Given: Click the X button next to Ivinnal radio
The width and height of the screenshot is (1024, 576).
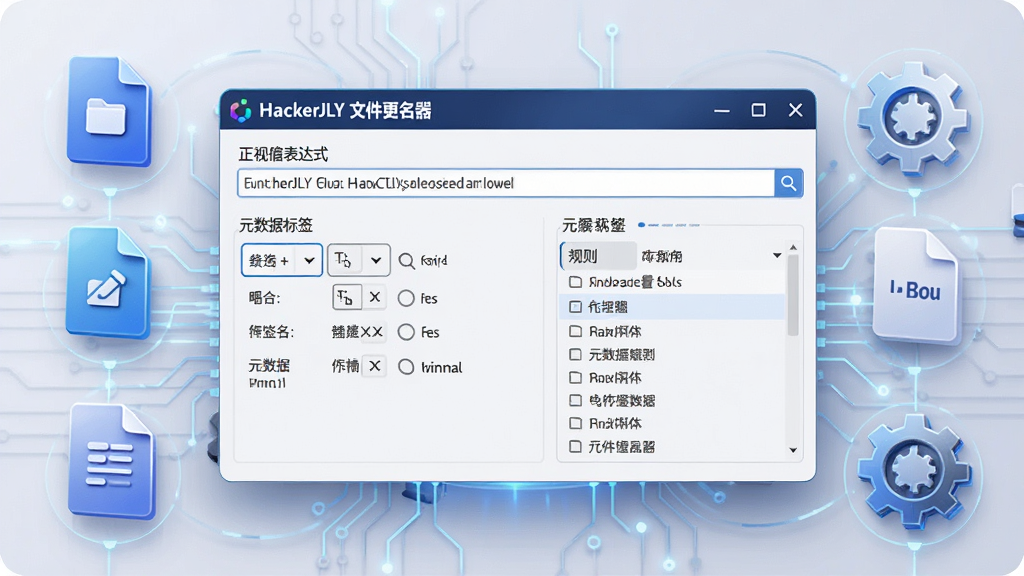Looking at the screenshot, I should click(x=374, y=366).
